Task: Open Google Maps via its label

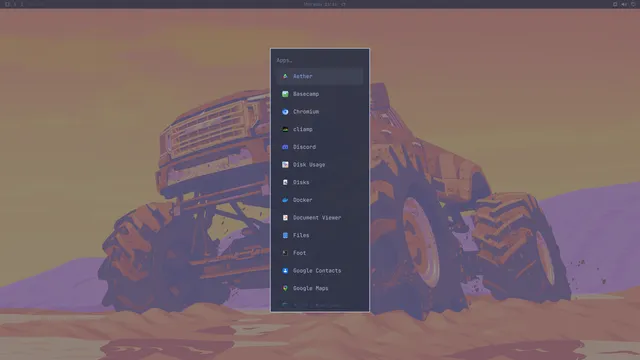Action: [310, 288]
